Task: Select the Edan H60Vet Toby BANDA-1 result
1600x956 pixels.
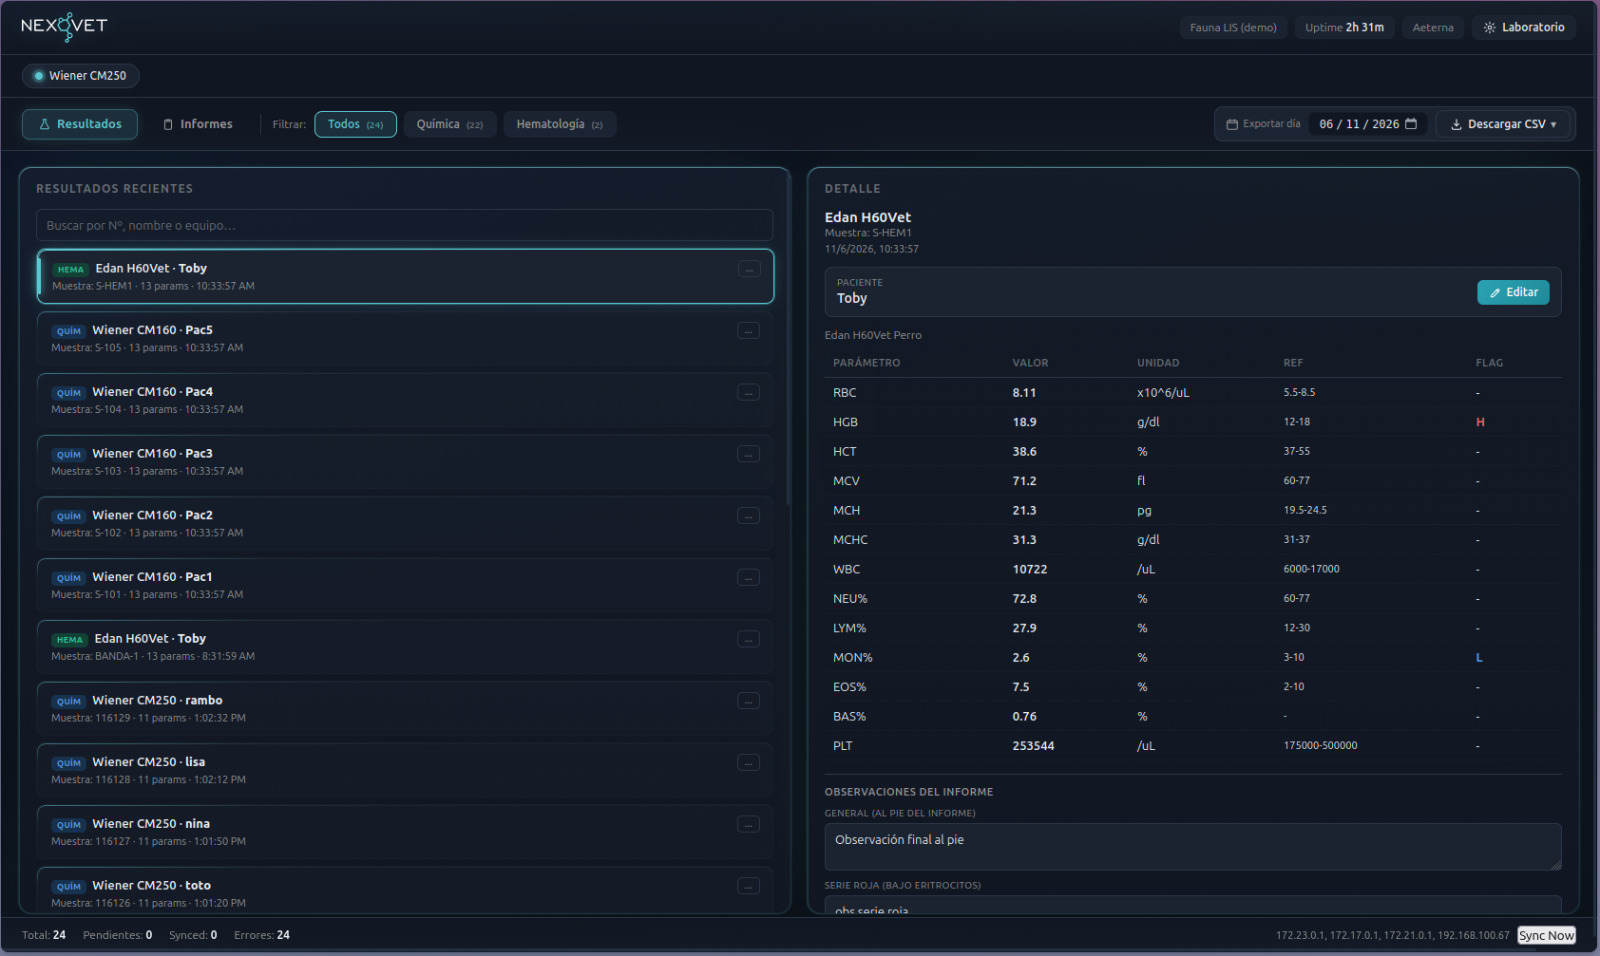Action: coord(404,647)
